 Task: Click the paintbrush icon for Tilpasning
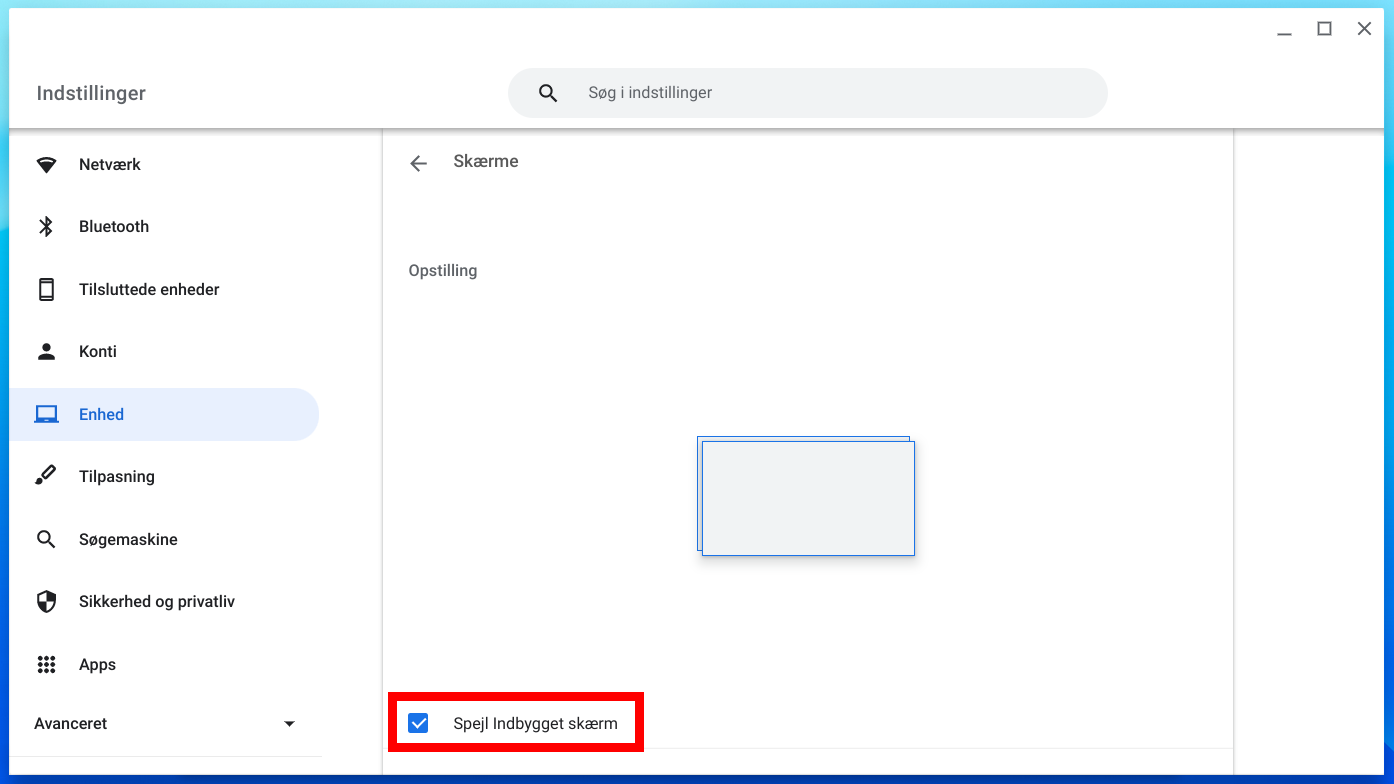click(46, 477)
